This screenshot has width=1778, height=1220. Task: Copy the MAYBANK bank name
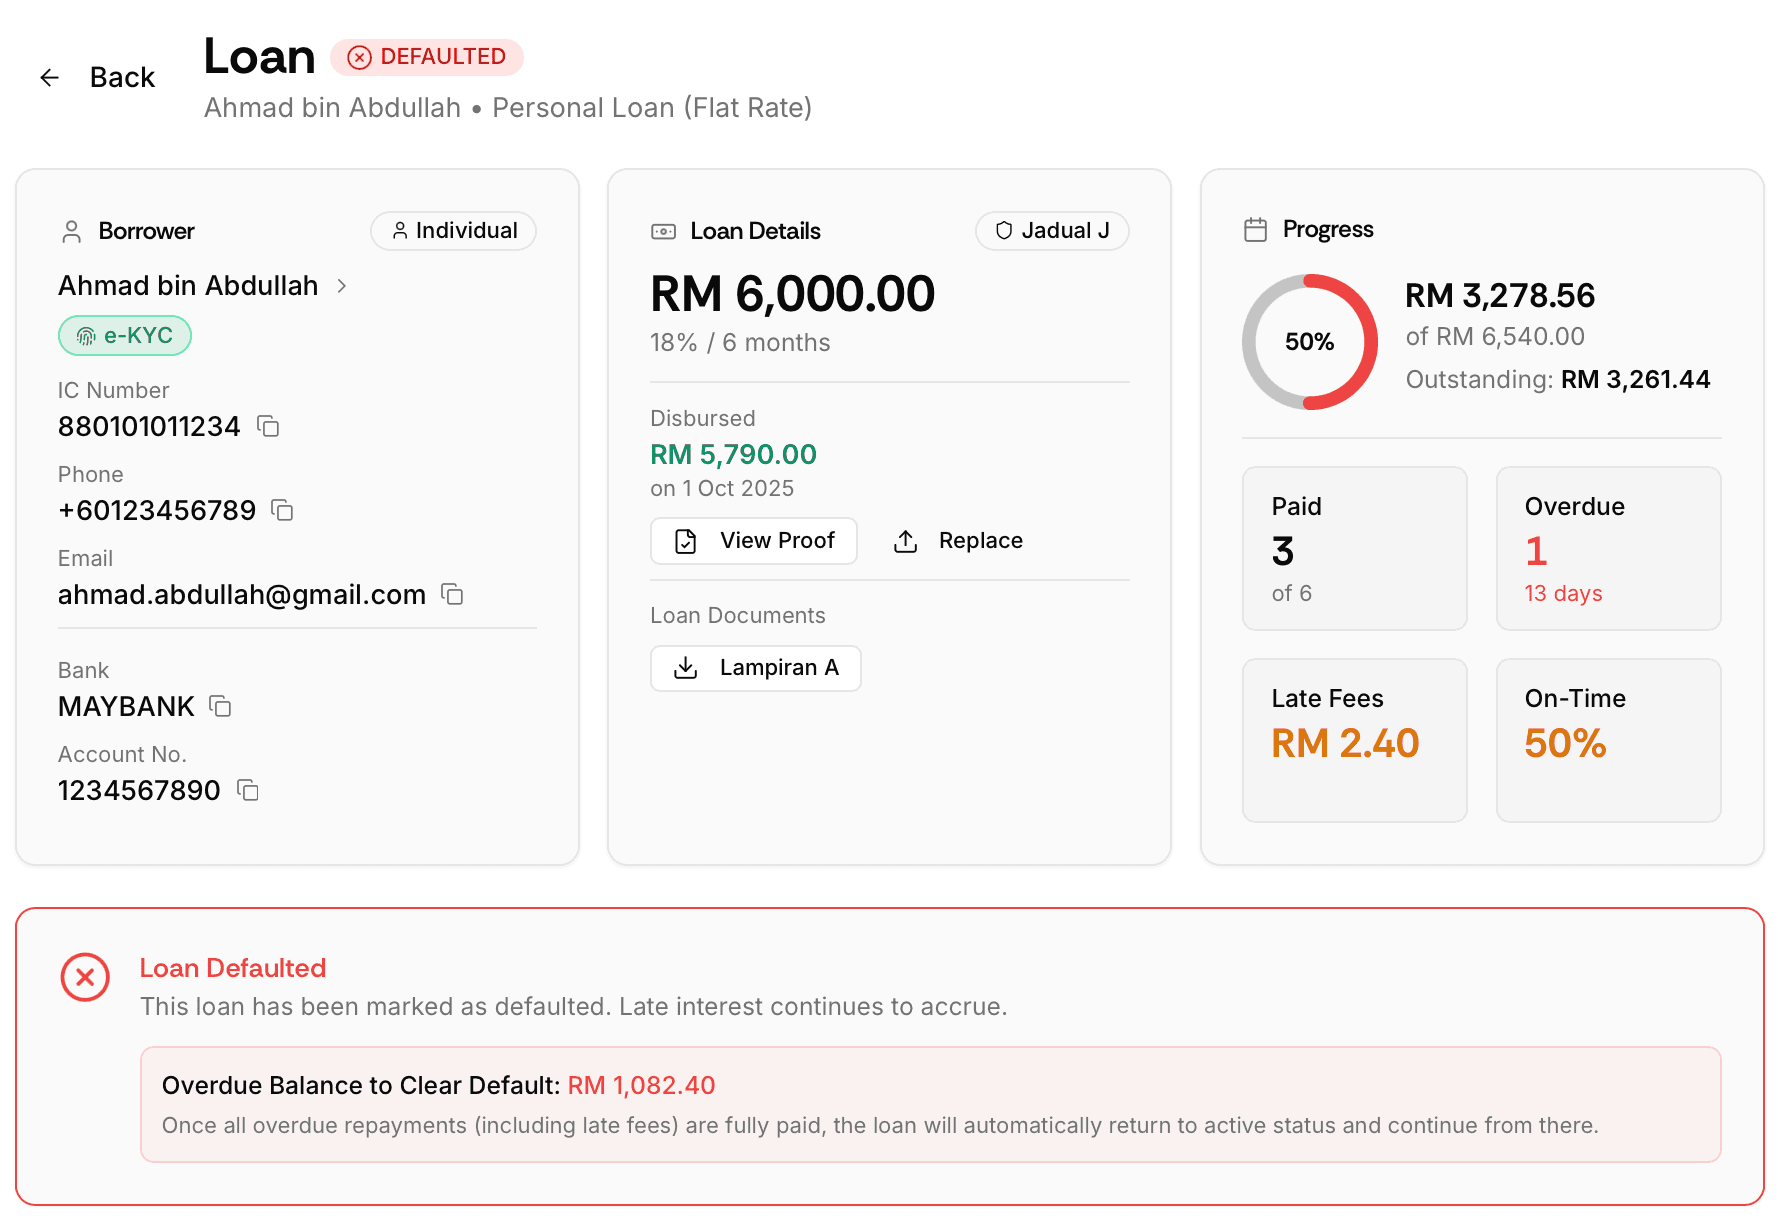[220, 706]
